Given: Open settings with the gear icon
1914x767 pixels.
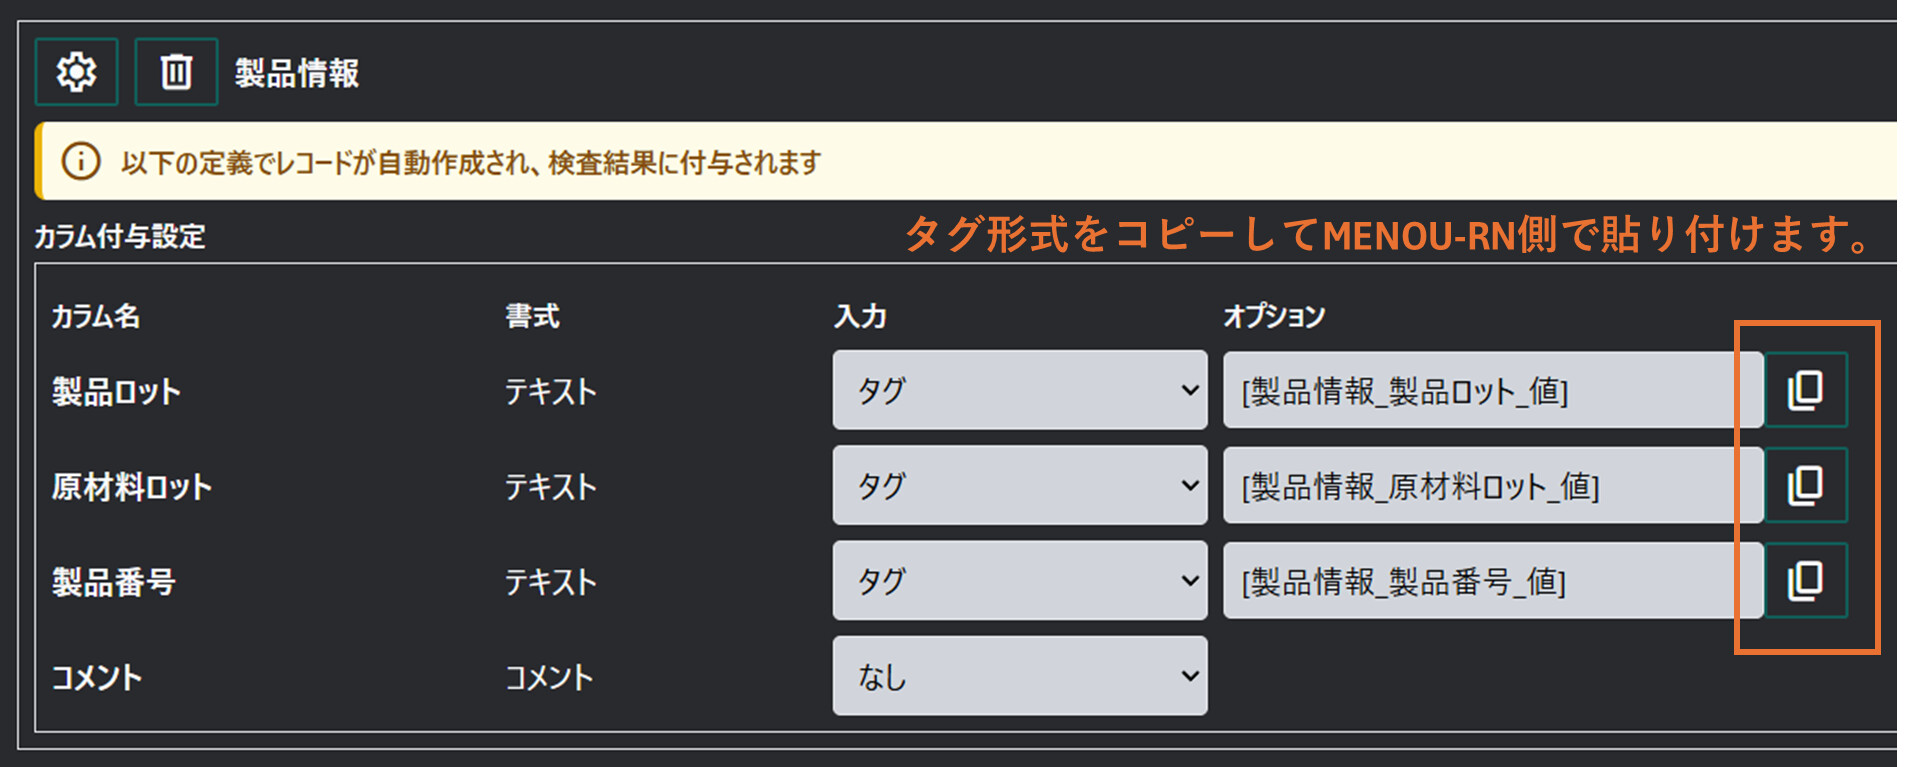Looking at the screenshot, I should click(x=76, y=72).
